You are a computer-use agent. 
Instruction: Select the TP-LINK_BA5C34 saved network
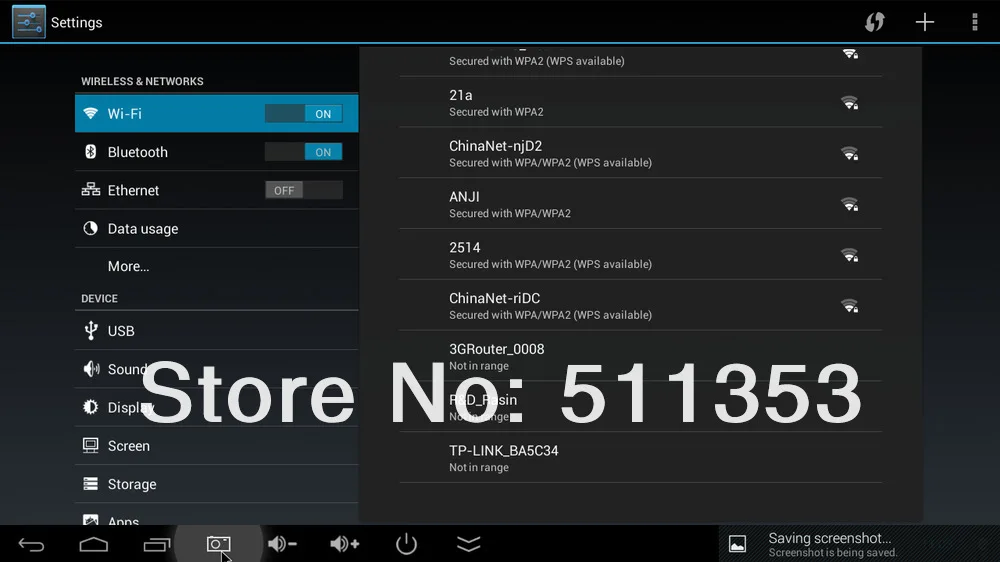pyautogui.click(x=640, y=458)
